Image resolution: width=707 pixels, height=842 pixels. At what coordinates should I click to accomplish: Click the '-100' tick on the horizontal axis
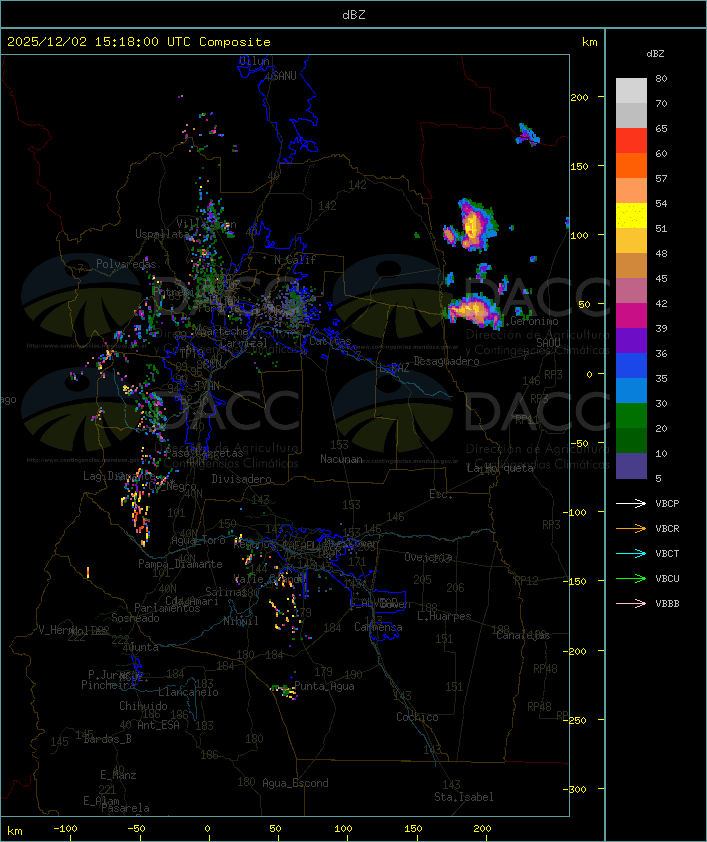click(65, 829)
